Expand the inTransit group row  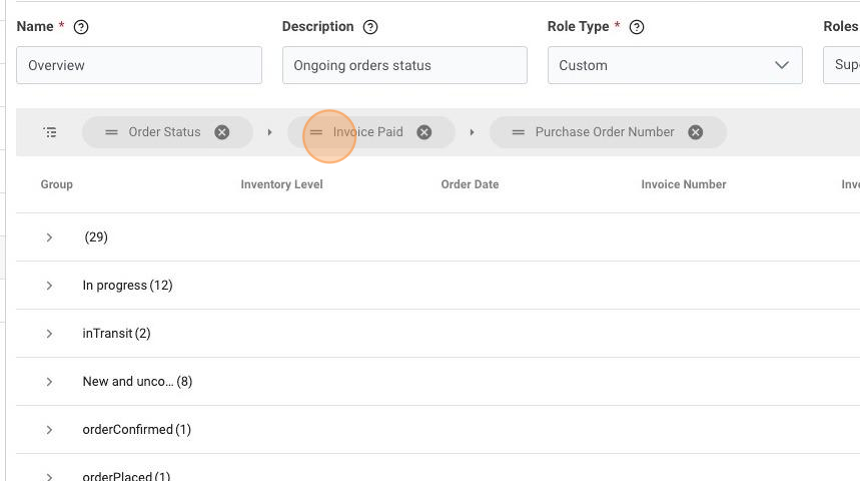click(x=49, y=333)
